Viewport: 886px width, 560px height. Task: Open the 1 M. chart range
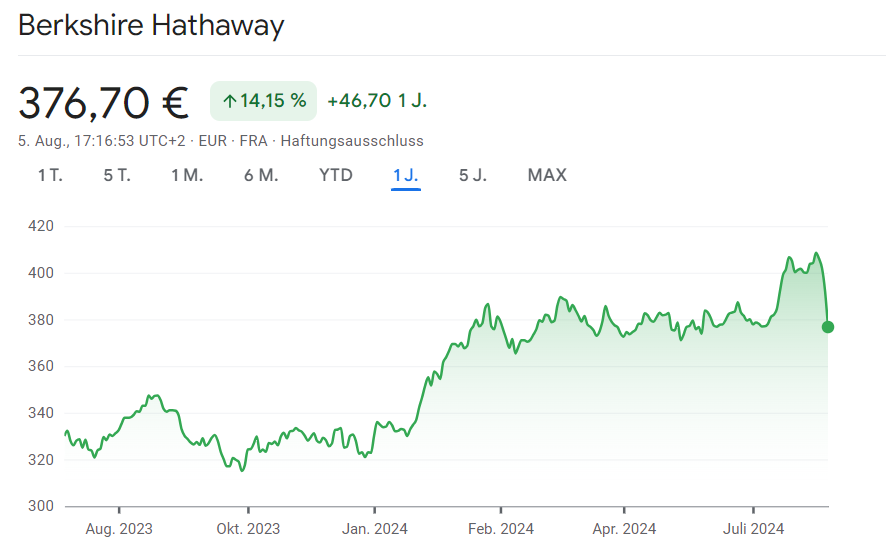point(187,175)
